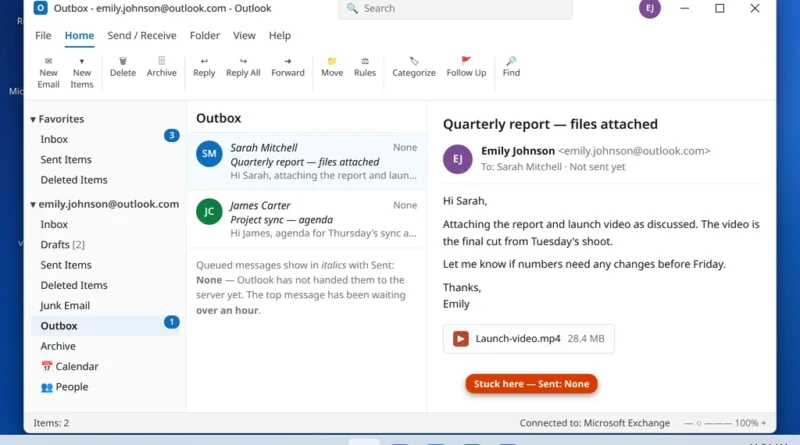The image size is (800, 445).
Task: Click the Items: 2 status text
Action: [51, 423]
